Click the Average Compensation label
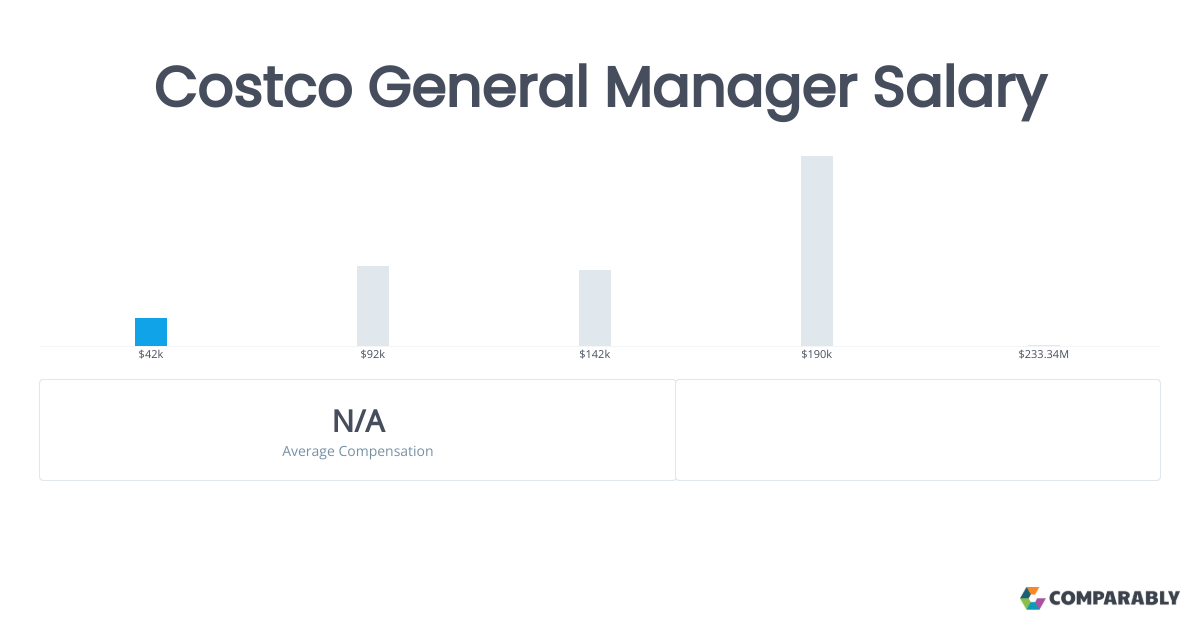The width and height of the screenshot is (1200, 630). (358, 451)
